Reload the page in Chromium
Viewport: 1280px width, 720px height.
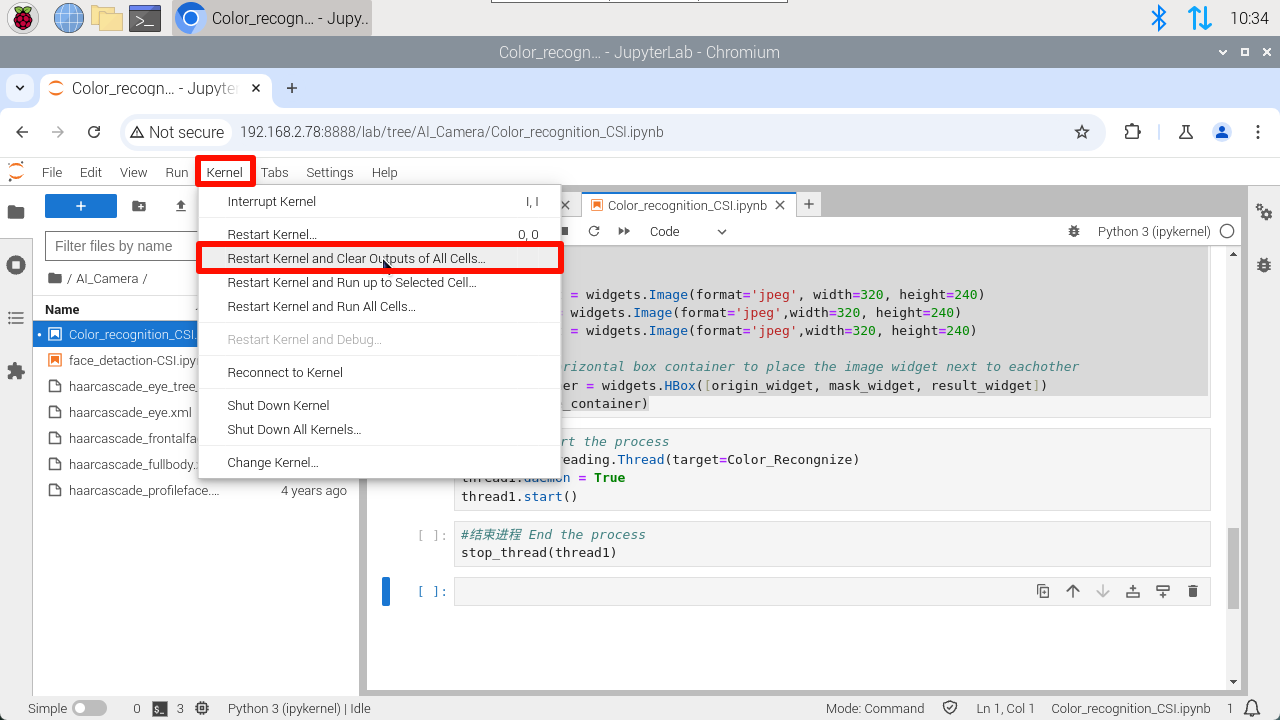(94, 132)
